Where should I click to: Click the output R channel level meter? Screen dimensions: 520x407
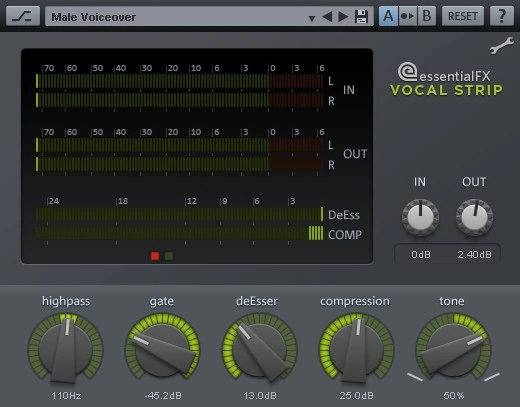(179, 164)
